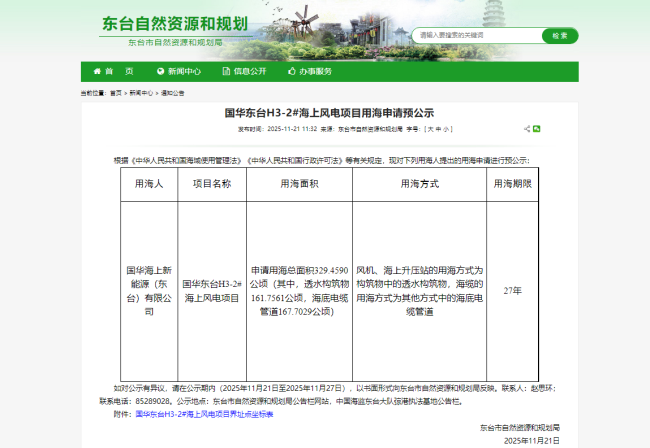This screenshot has width=650, height=448.
Task: Click the thumbs-up icon beside 办事服务
Action: click(292, 71)
